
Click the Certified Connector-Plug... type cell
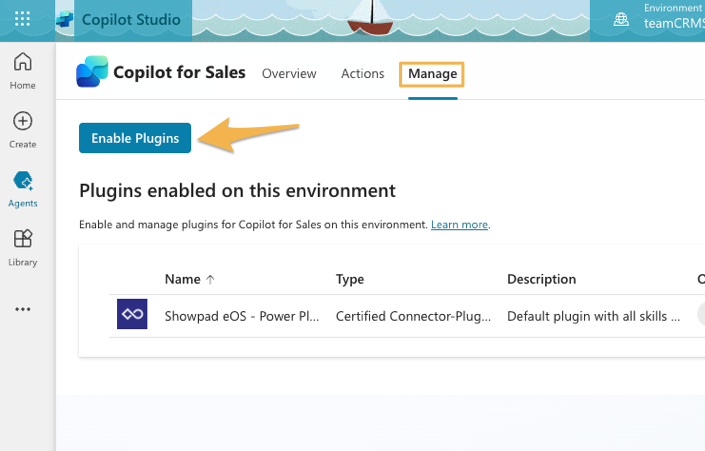point(413,316)
